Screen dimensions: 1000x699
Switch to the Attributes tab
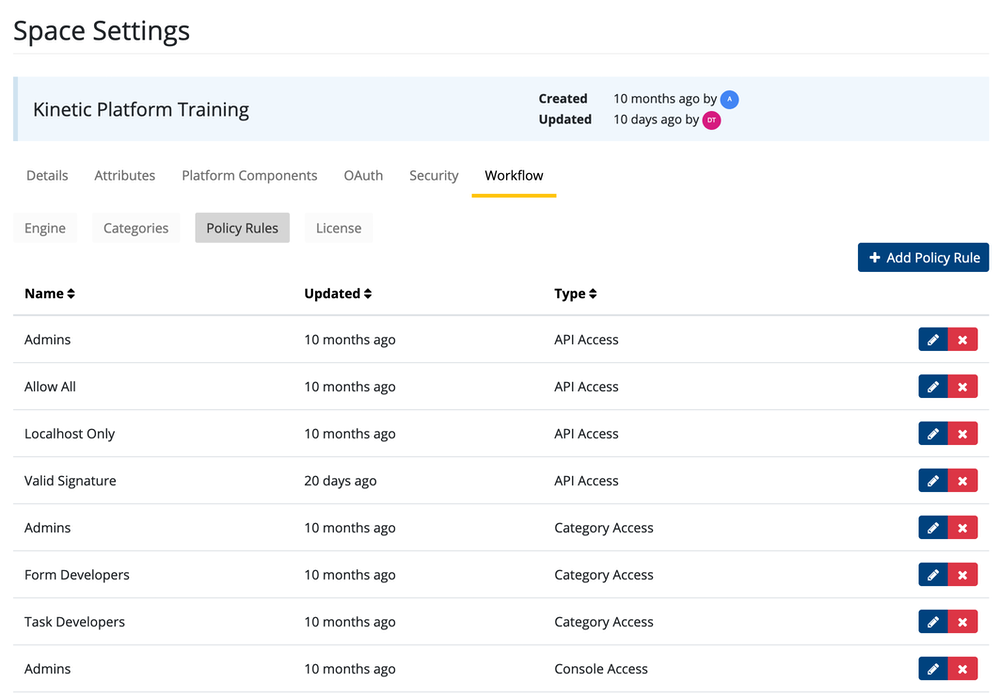click(x=125, y=175)
